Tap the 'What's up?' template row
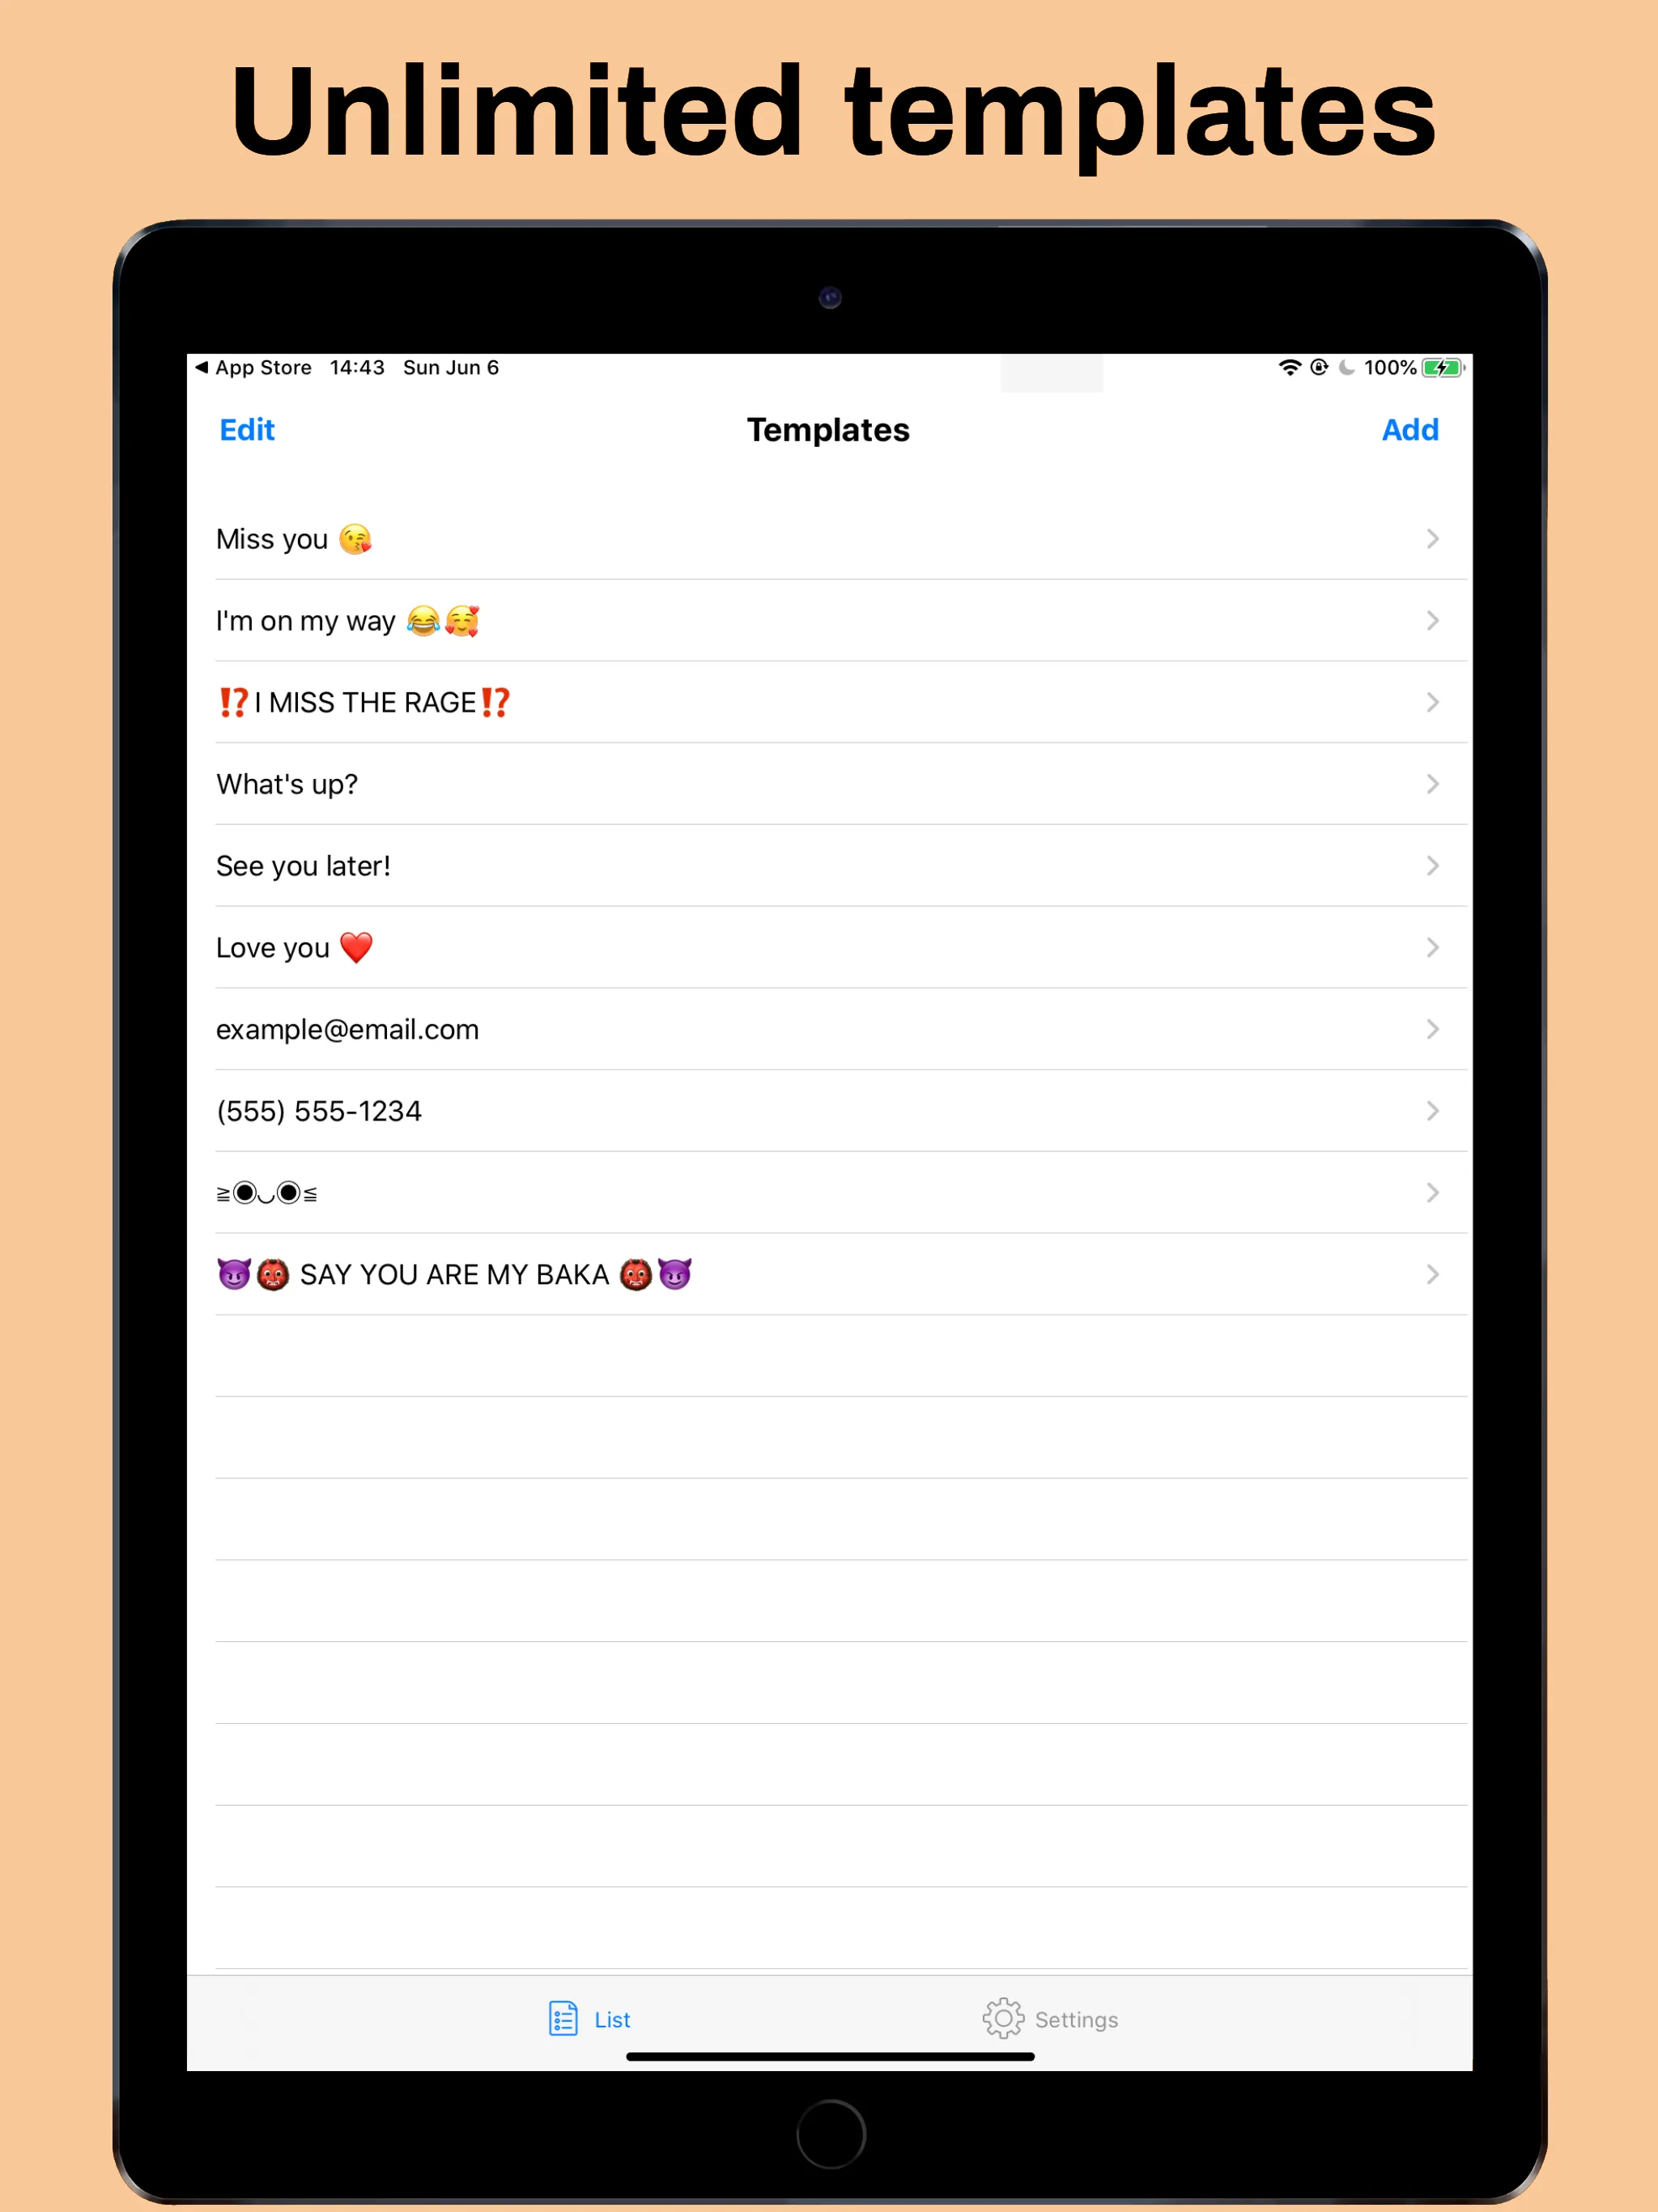Image resolution: width=1658 pixels, height=2212 pixels. (829, 784)
